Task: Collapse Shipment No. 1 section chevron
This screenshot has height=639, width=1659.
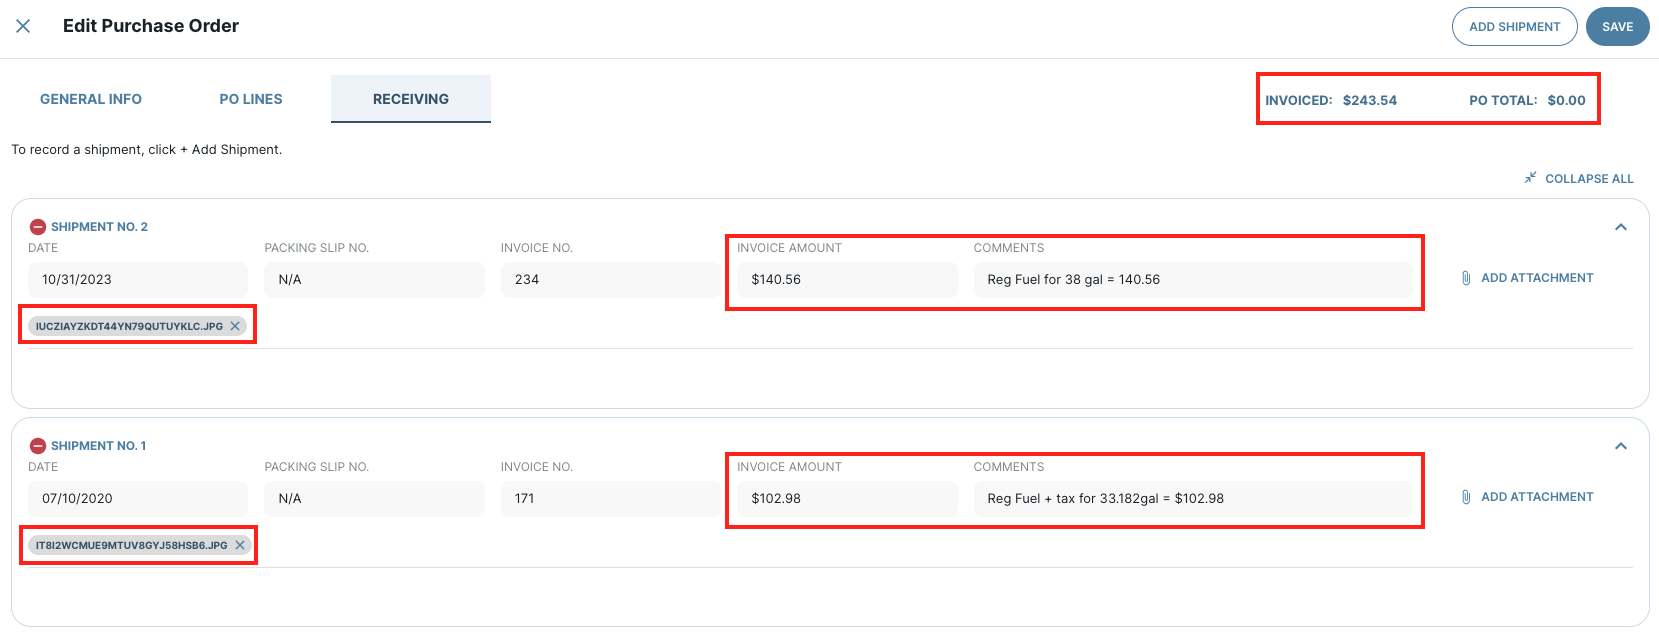Action: (x=1621, y=446)
